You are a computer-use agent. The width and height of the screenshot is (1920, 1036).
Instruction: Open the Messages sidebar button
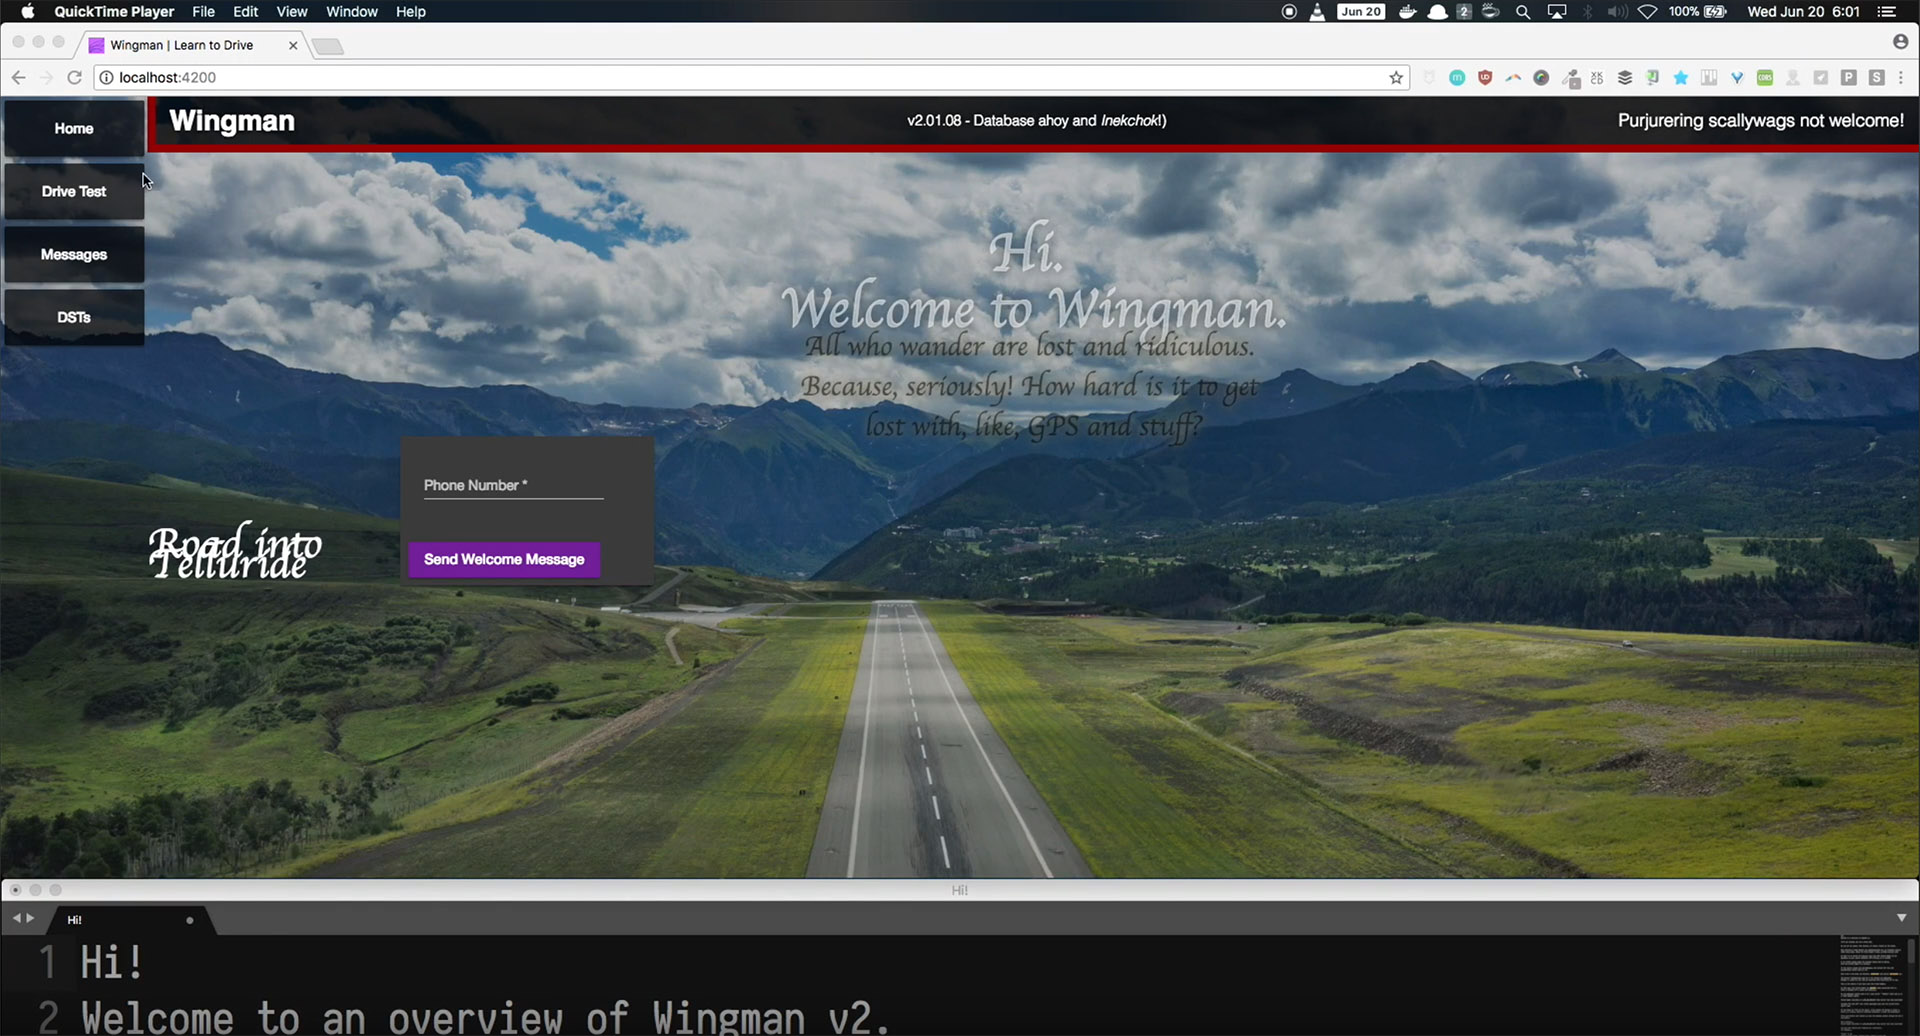click(x=74, y=255)
